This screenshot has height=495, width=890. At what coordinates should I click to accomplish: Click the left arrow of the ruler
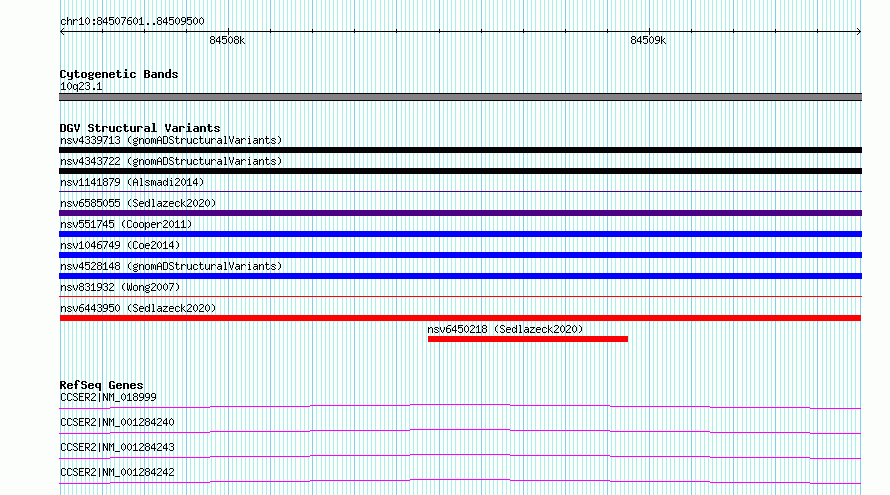pyautogui.click(x=62, y=32)
